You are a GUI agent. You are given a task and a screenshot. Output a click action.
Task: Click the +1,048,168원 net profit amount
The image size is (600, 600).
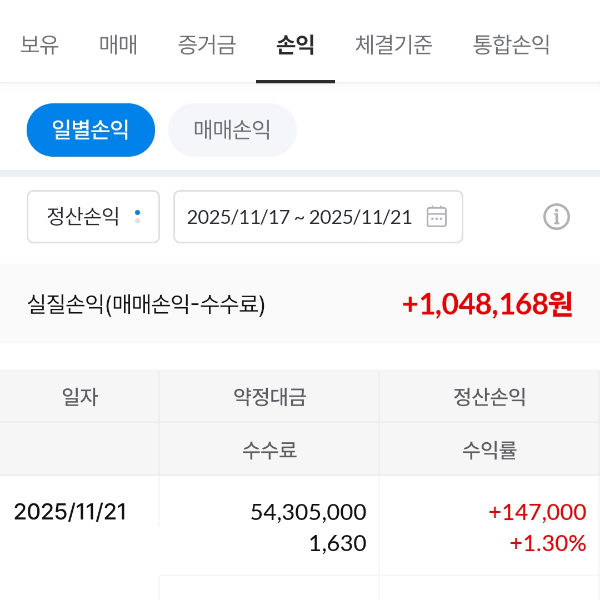(487, 304)
